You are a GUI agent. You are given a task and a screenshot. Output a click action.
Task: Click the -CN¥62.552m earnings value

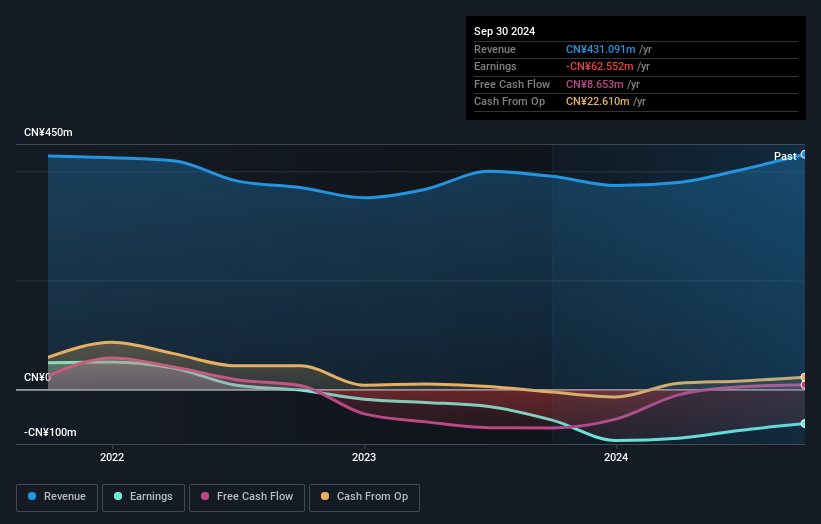coord(600,66)
